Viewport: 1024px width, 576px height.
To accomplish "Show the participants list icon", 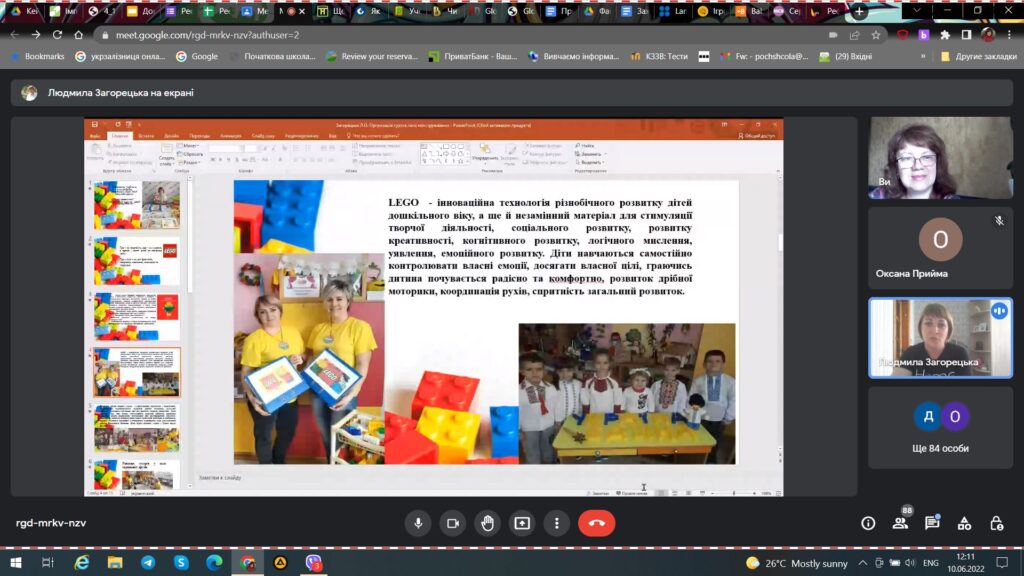I will coord(900,523).
